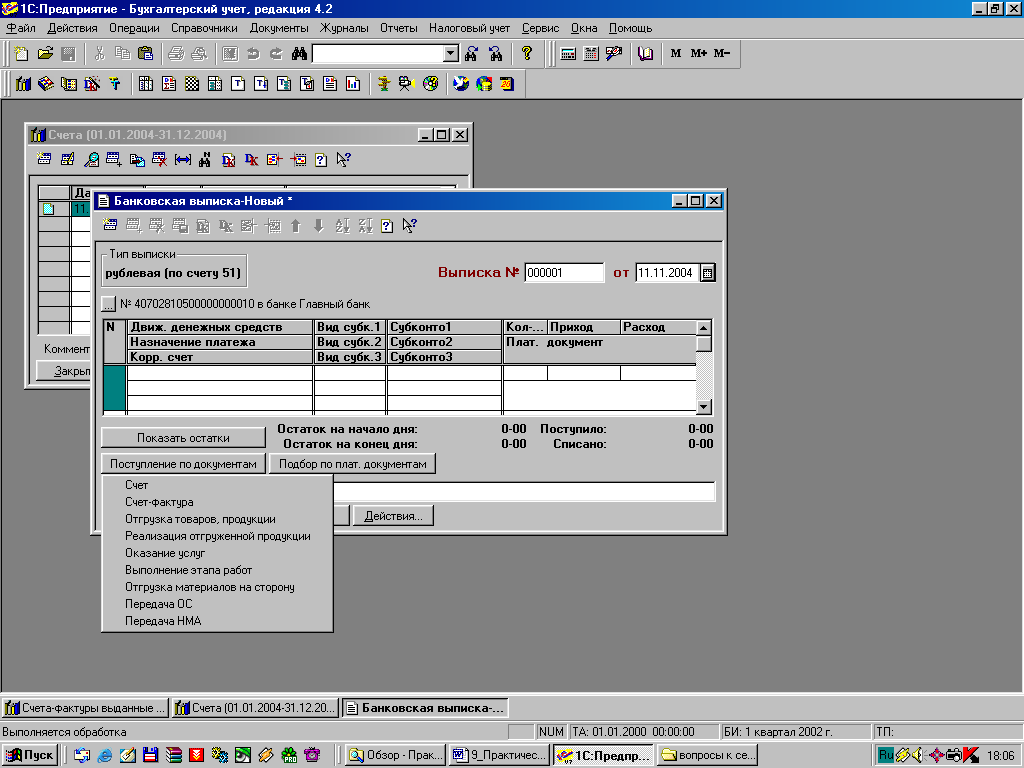Click the Paste clipboard icon
Image resolution: width=1024 pixels, height=768 pixels.
click(x=146, y=54)
